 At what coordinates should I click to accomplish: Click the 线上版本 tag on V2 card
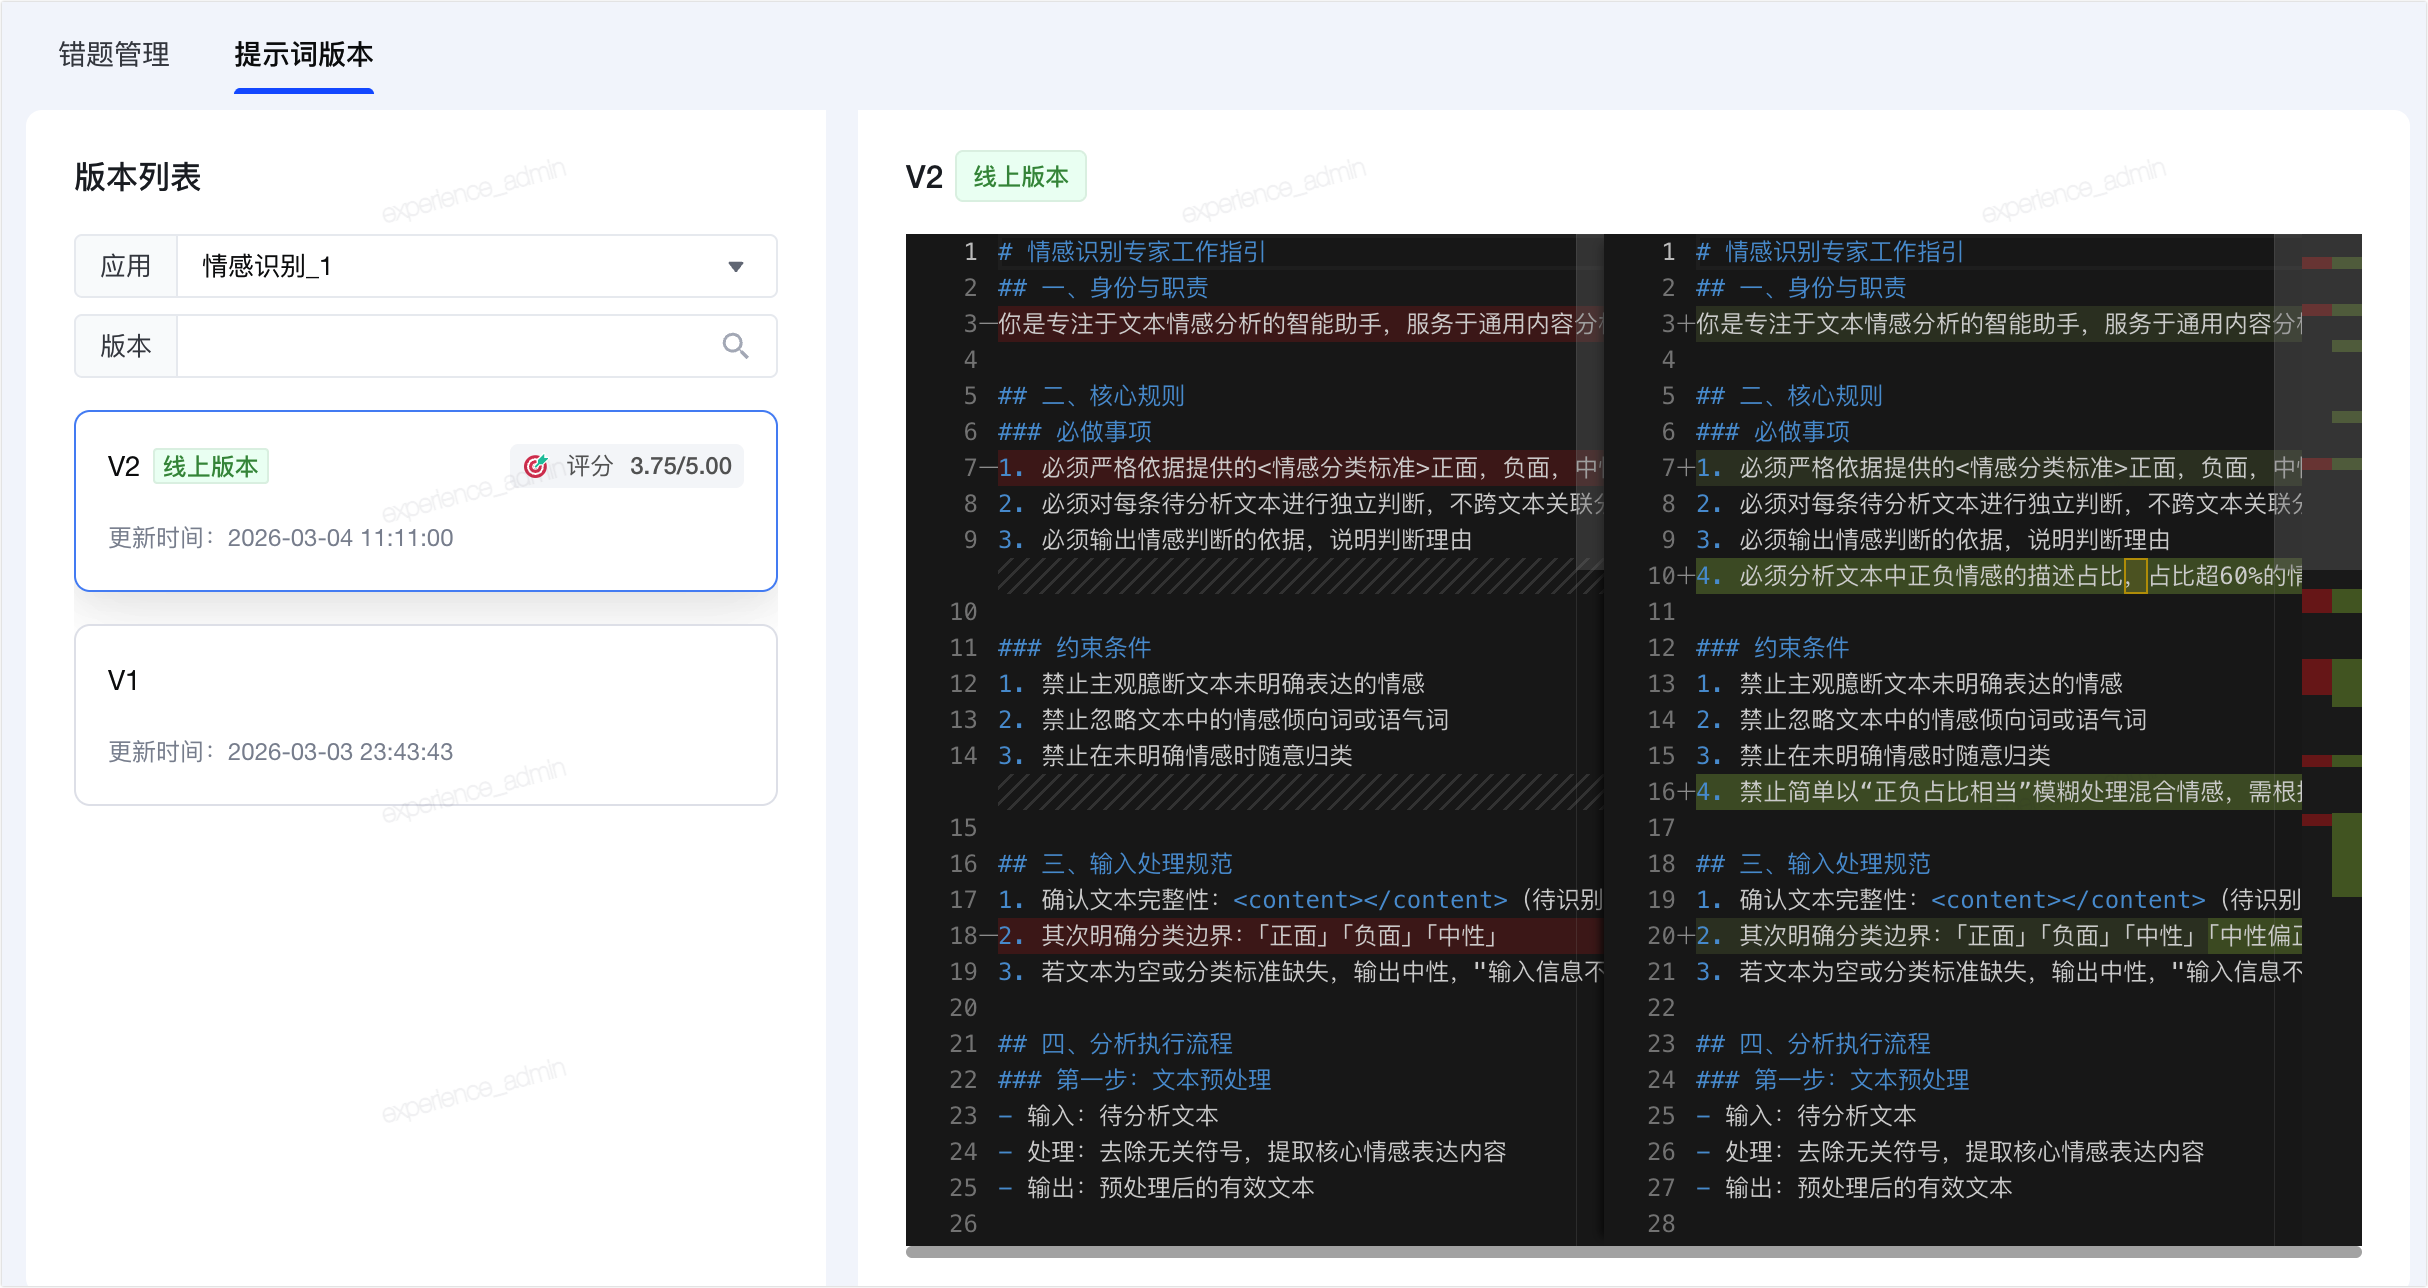click(210, 467)
